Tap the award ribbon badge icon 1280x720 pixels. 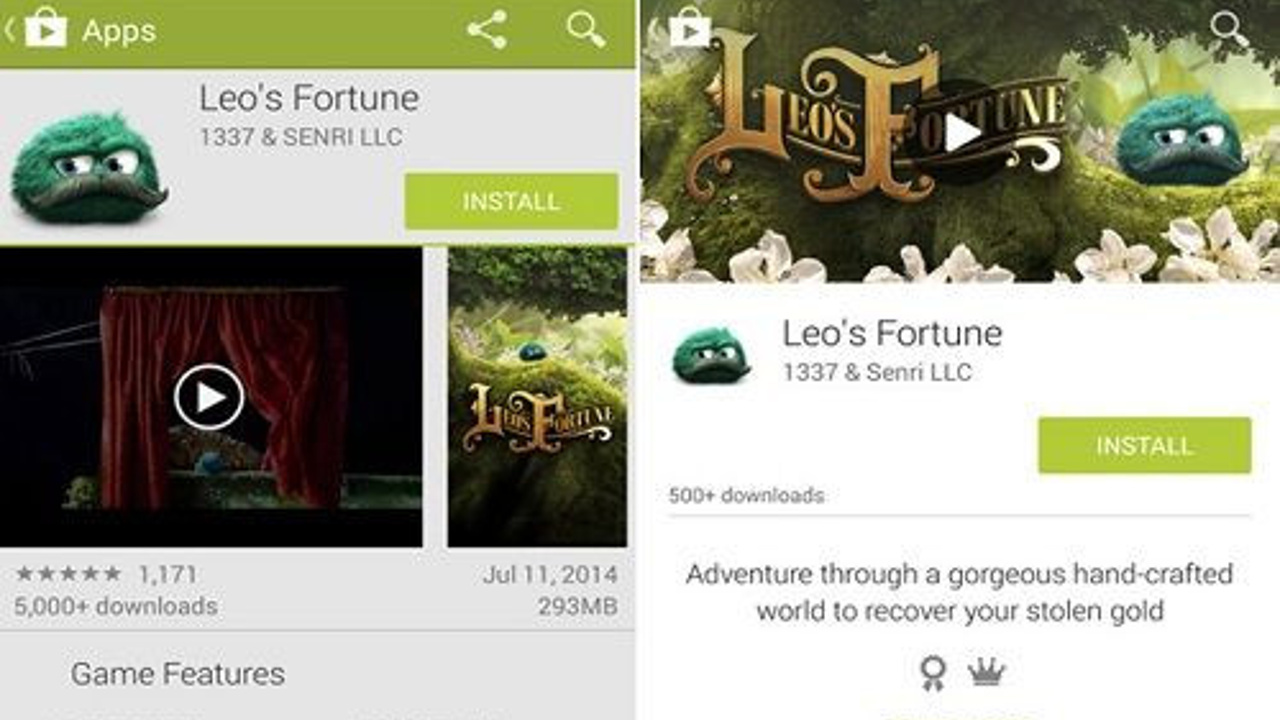point(932,673)
